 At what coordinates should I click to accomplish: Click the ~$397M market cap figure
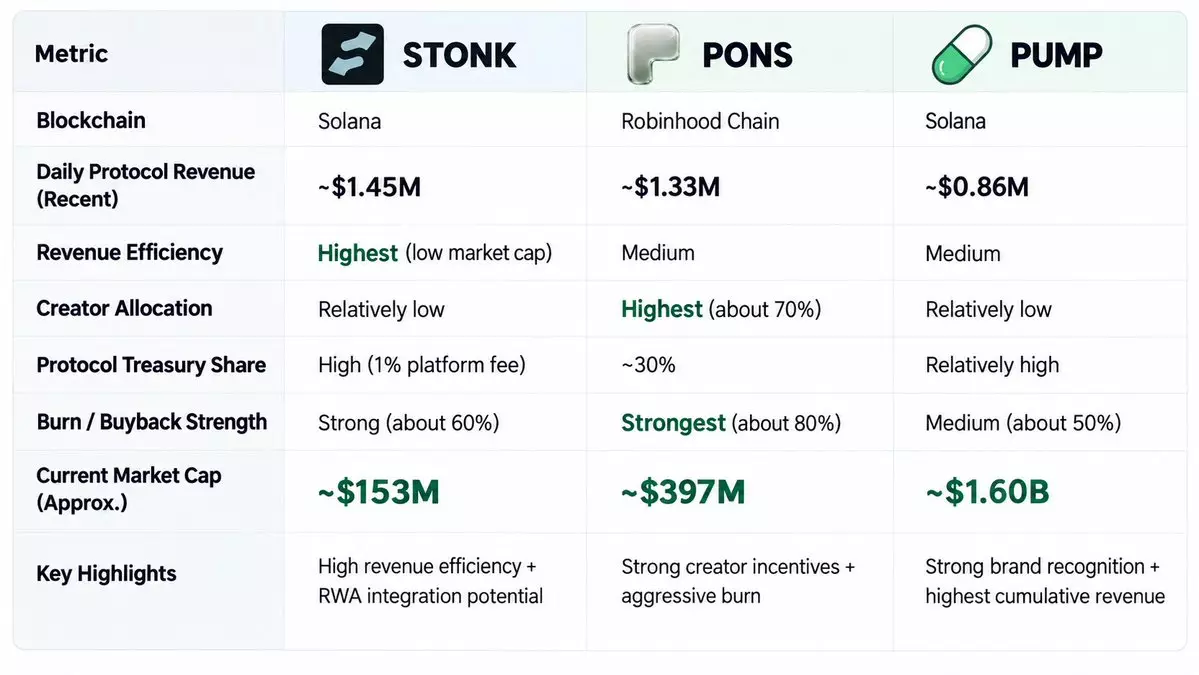coord(683,492)
